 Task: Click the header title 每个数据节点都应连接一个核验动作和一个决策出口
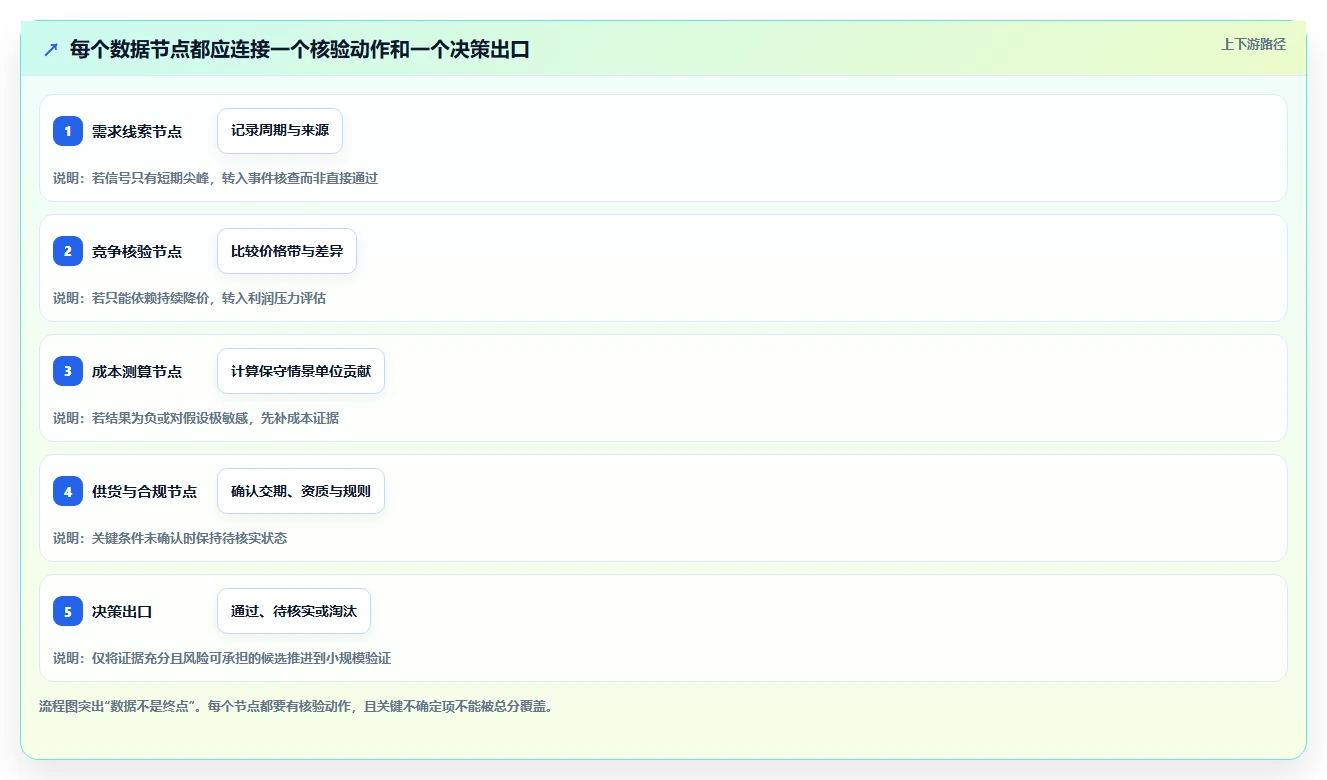[300, 50]
